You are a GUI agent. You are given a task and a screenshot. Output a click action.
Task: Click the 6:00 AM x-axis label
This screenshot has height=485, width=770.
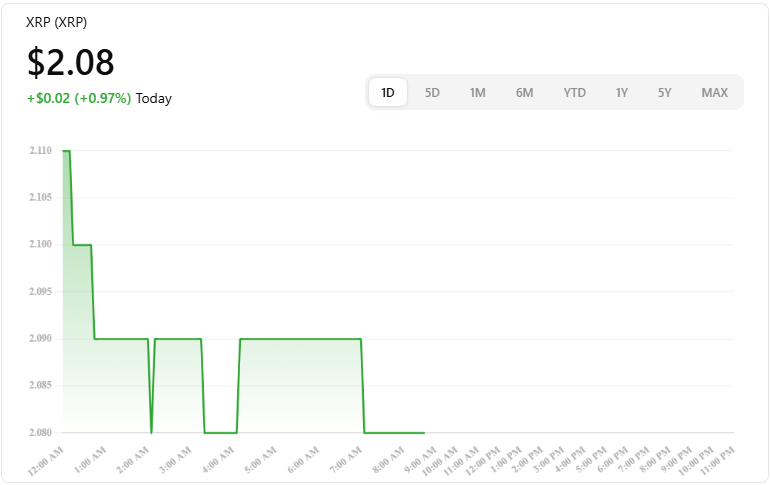(303, 460)
